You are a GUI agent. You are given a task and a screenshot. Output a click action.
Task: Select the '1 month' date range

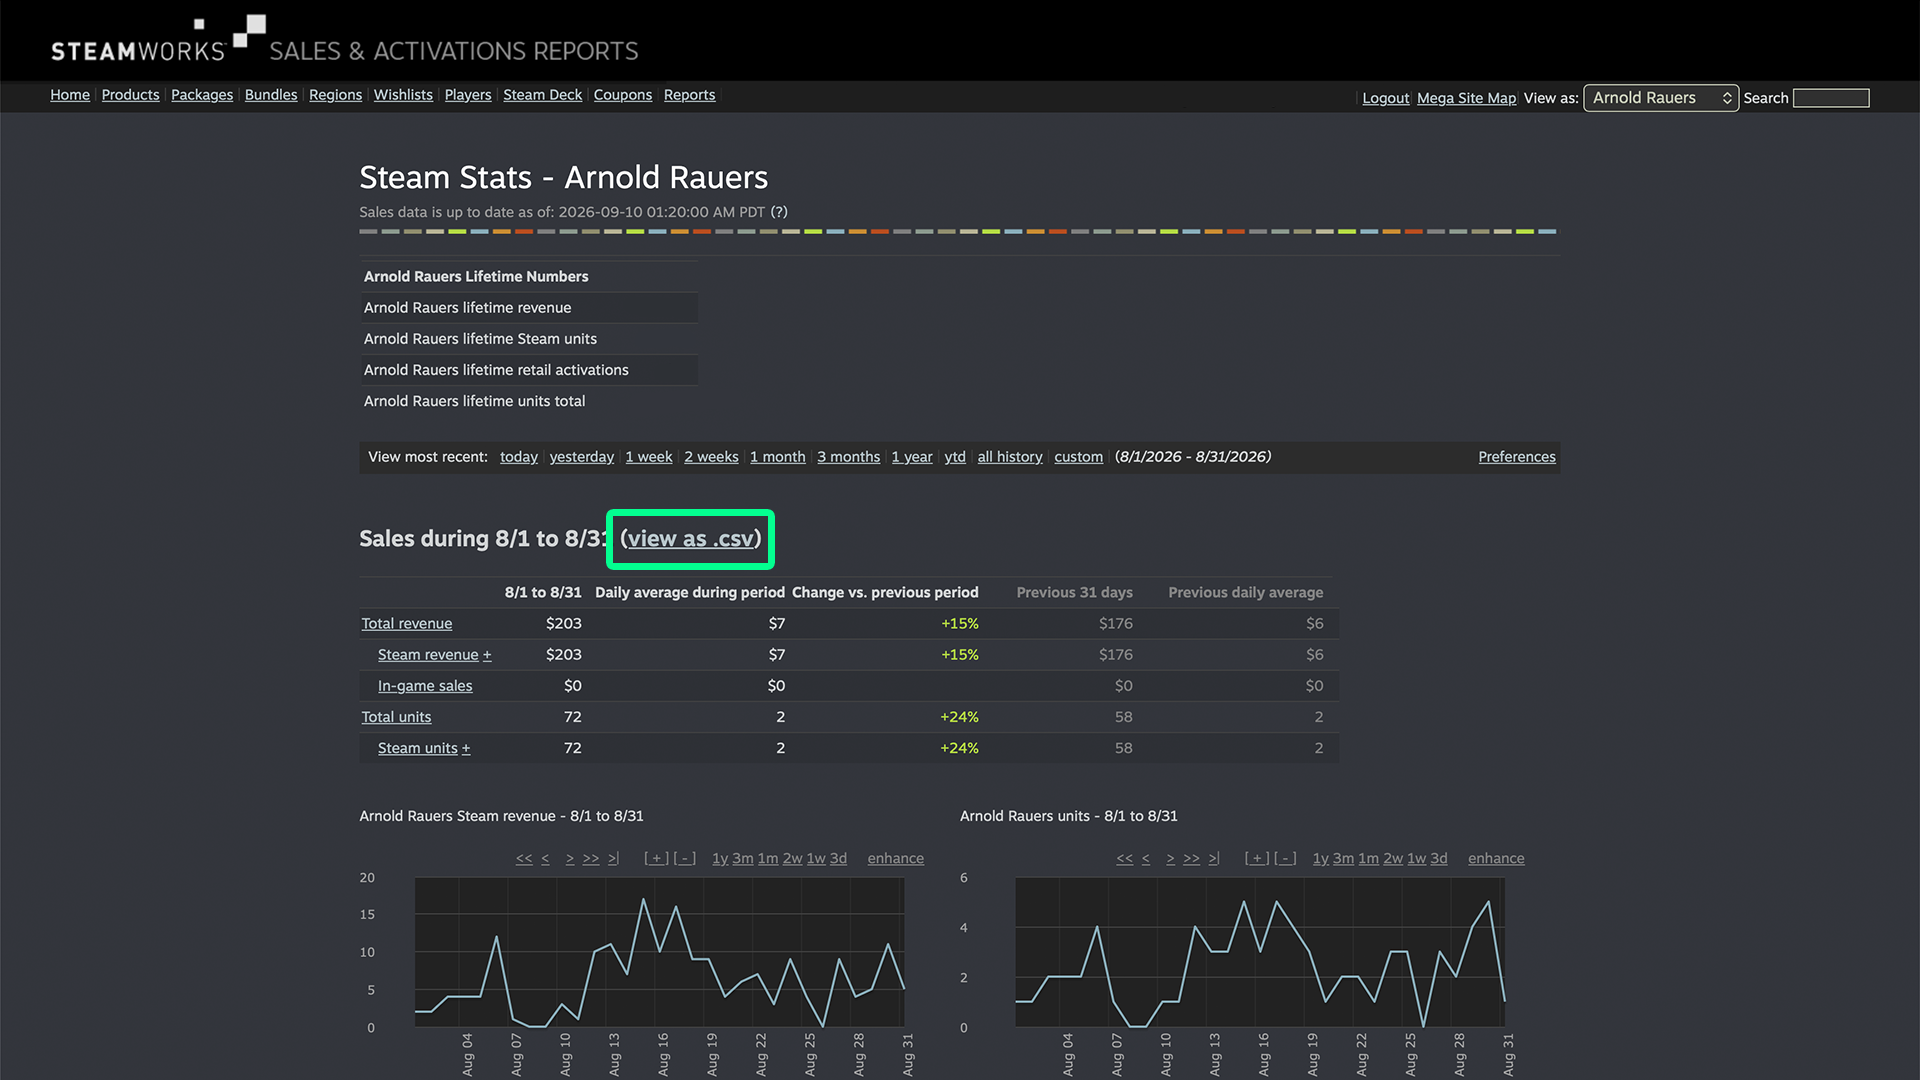778,457
